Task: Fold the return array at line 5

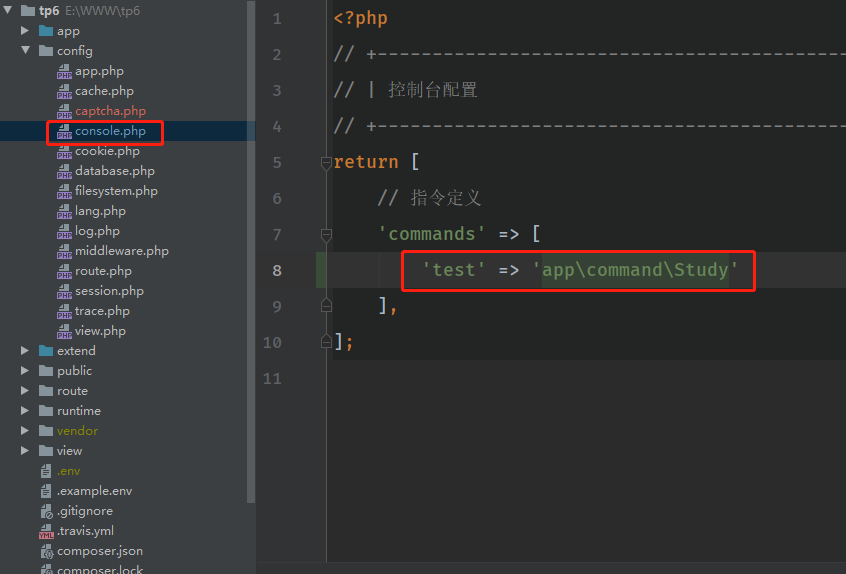Action: click(x=326, y=162)
